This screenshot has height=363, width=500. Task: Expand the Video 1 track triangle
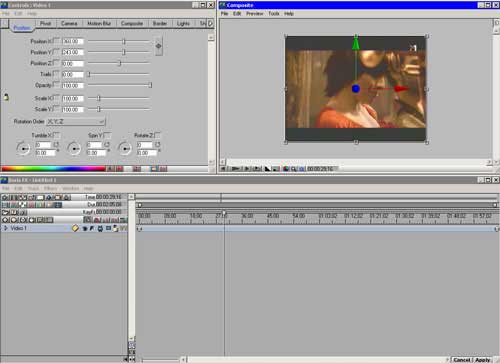(5, 228)
